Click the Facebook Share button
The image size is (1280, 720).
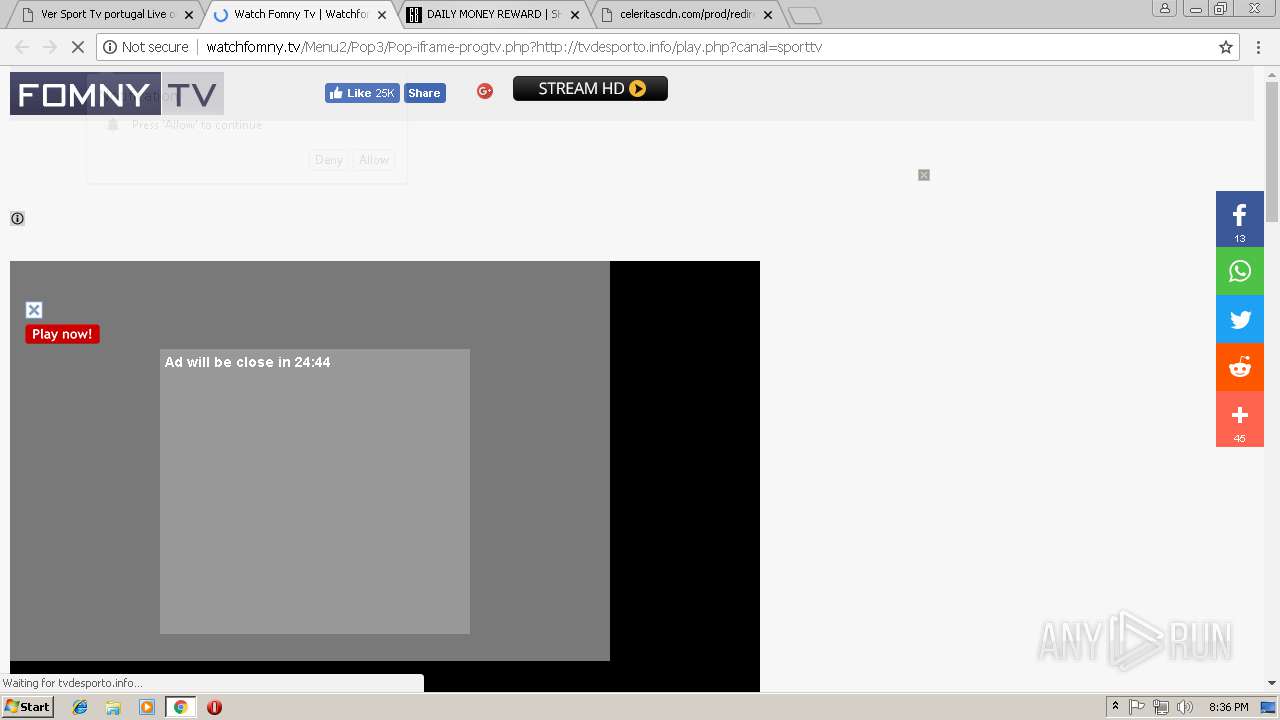[425, 93]
